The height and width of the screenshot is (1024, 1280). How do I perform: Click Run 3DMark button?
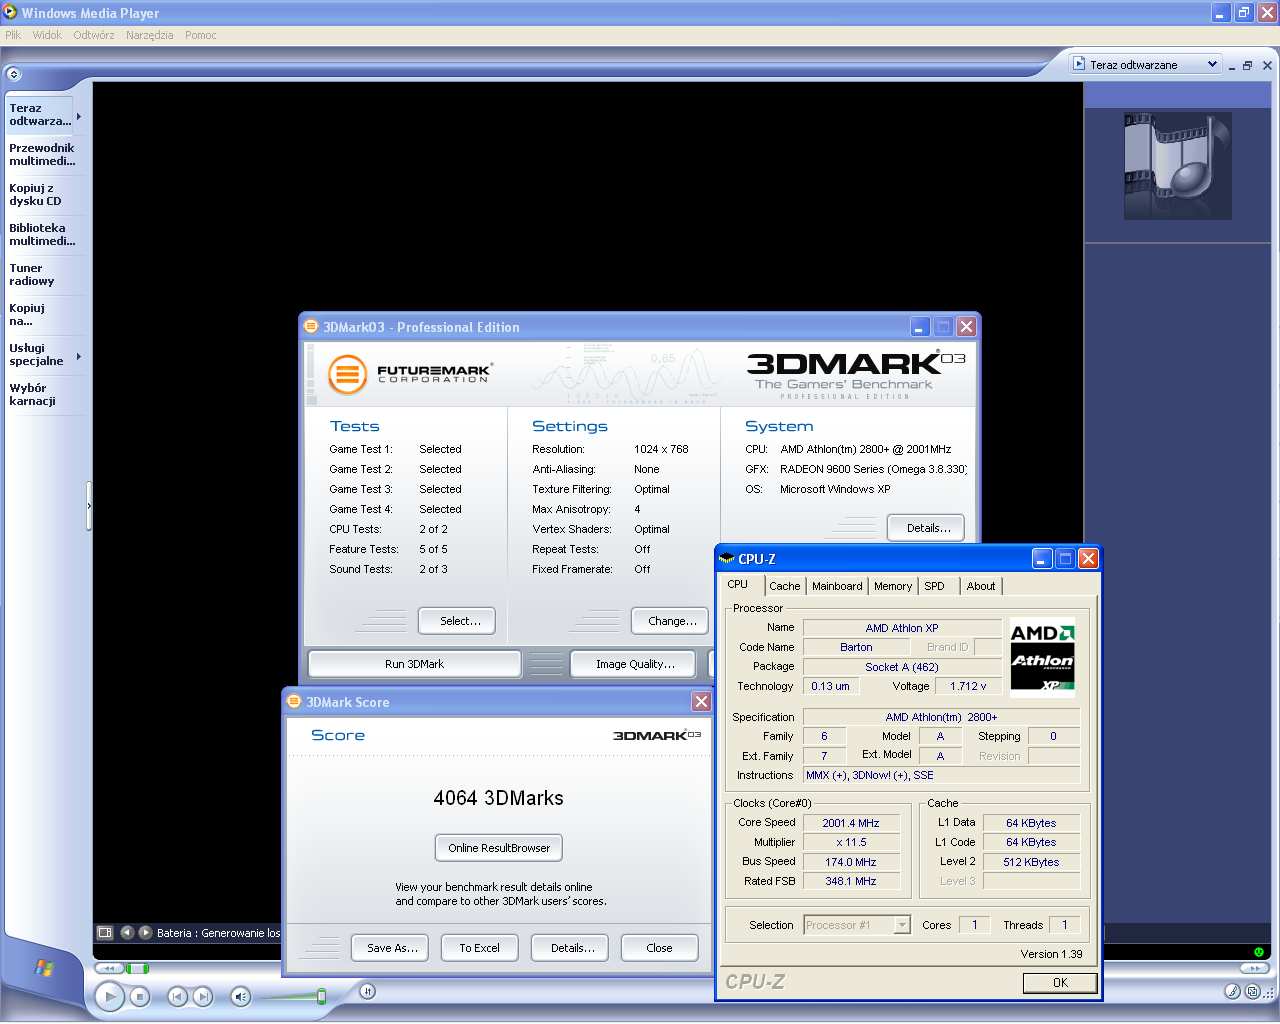point(414,664)
